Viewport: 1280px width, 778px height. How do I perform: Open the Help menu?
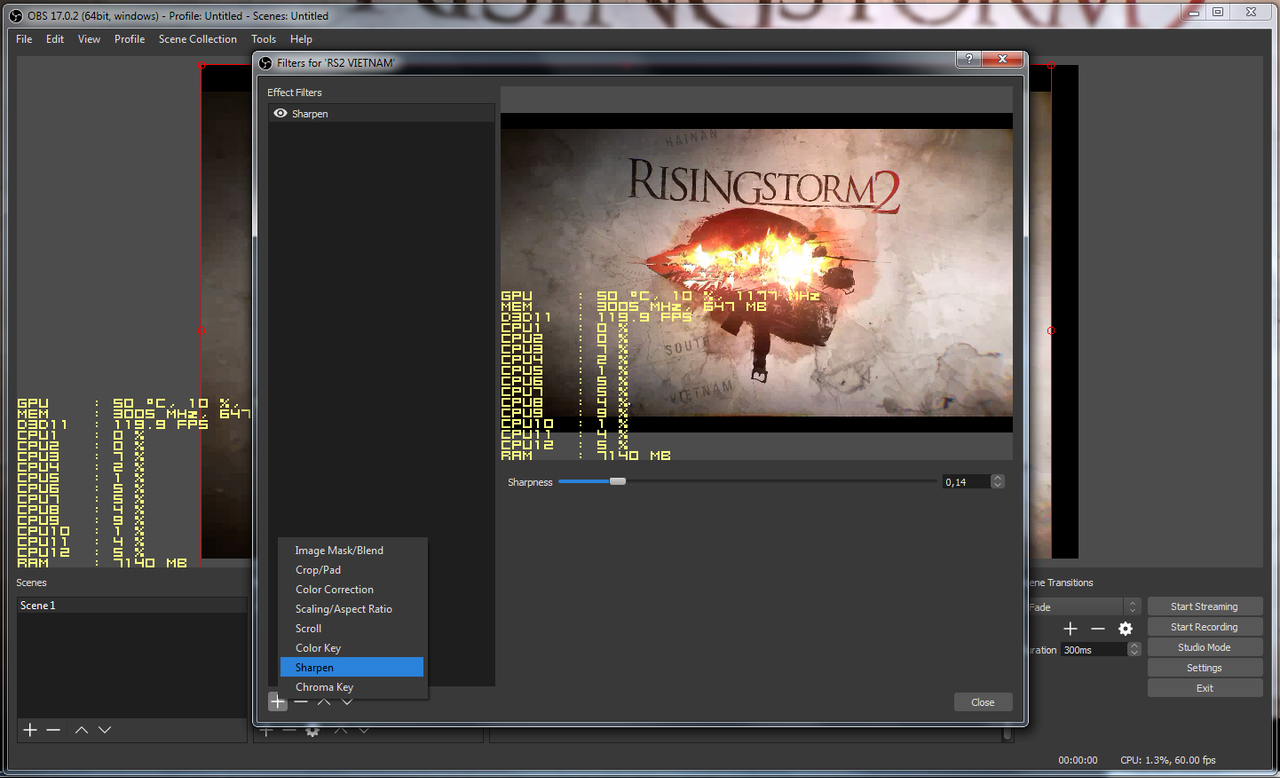[301, 39]
